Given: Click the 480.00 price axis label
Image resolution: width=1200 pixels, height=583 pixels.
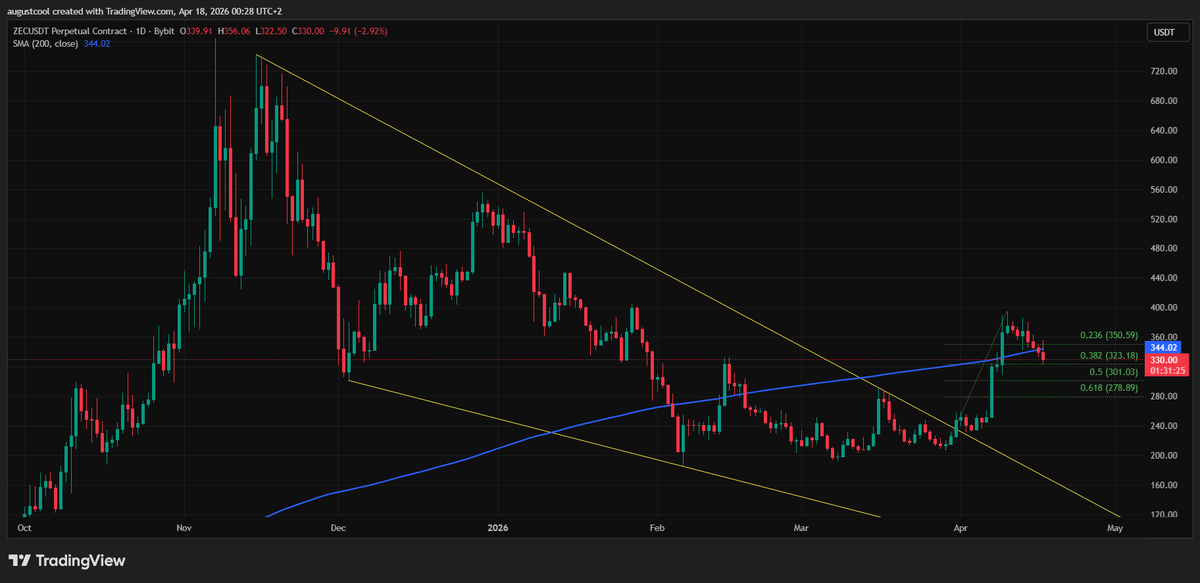Looking at the screenshot, I should point(1164,248).
